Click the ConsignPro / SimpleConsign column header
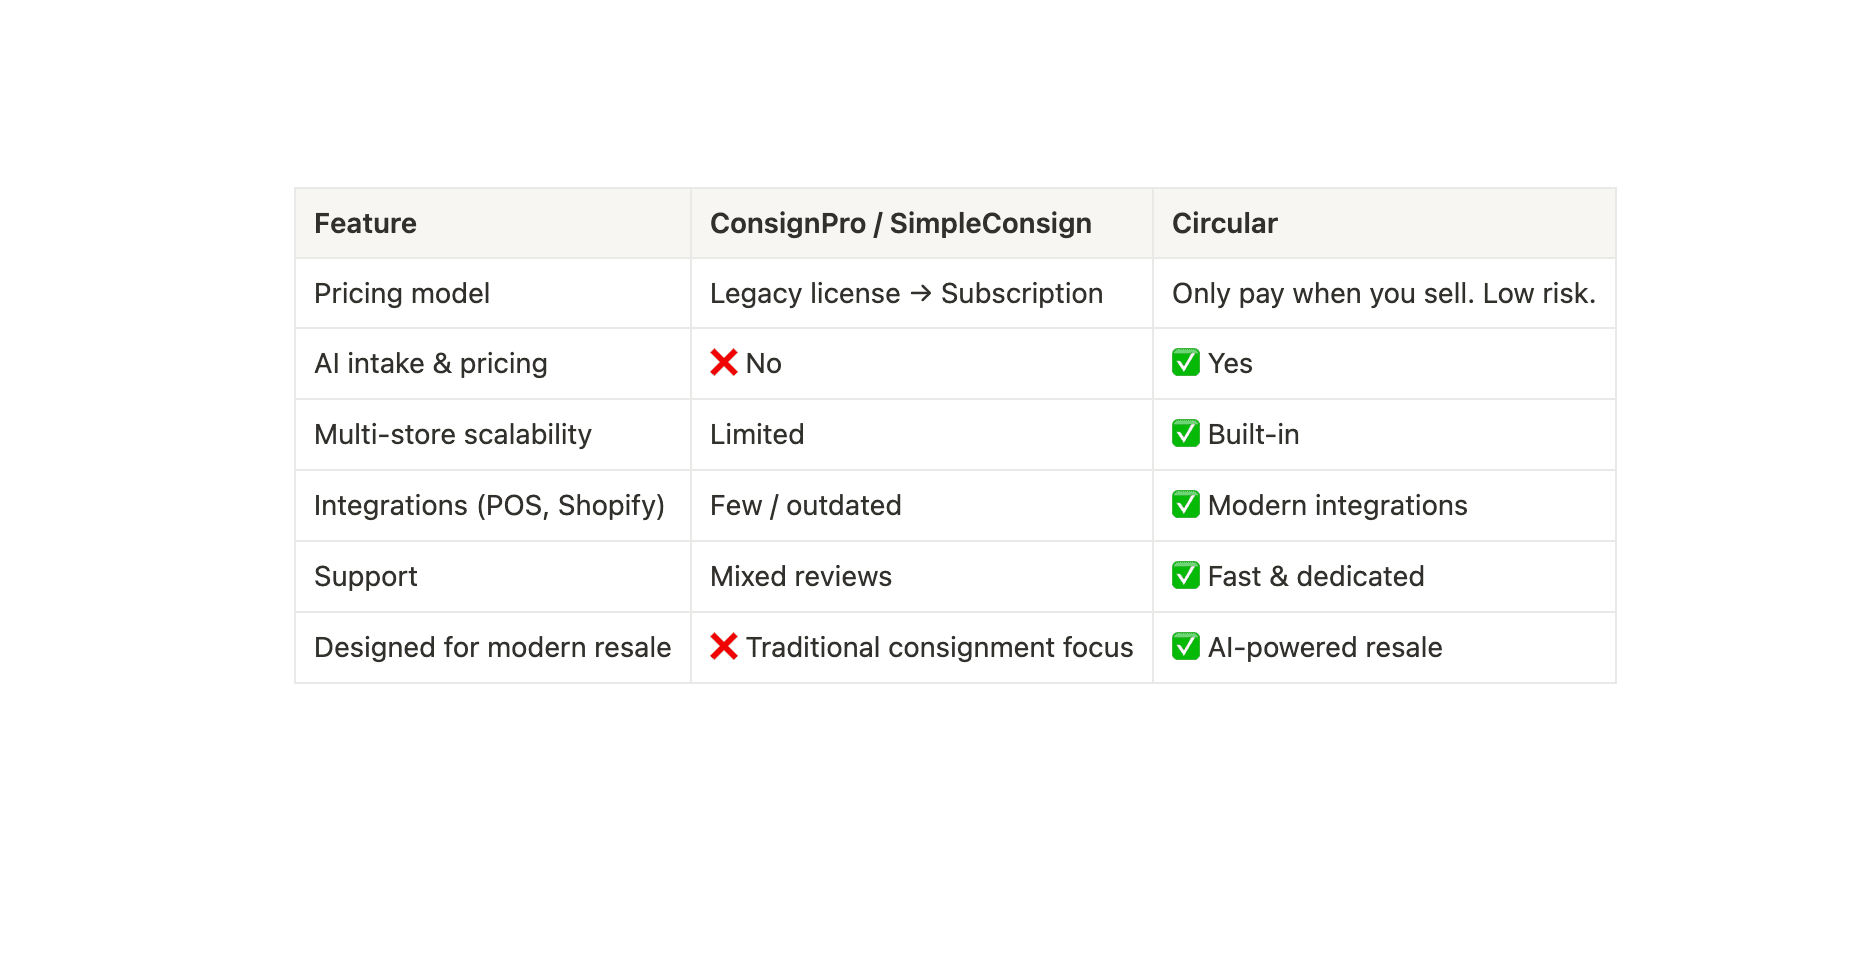 900,223
